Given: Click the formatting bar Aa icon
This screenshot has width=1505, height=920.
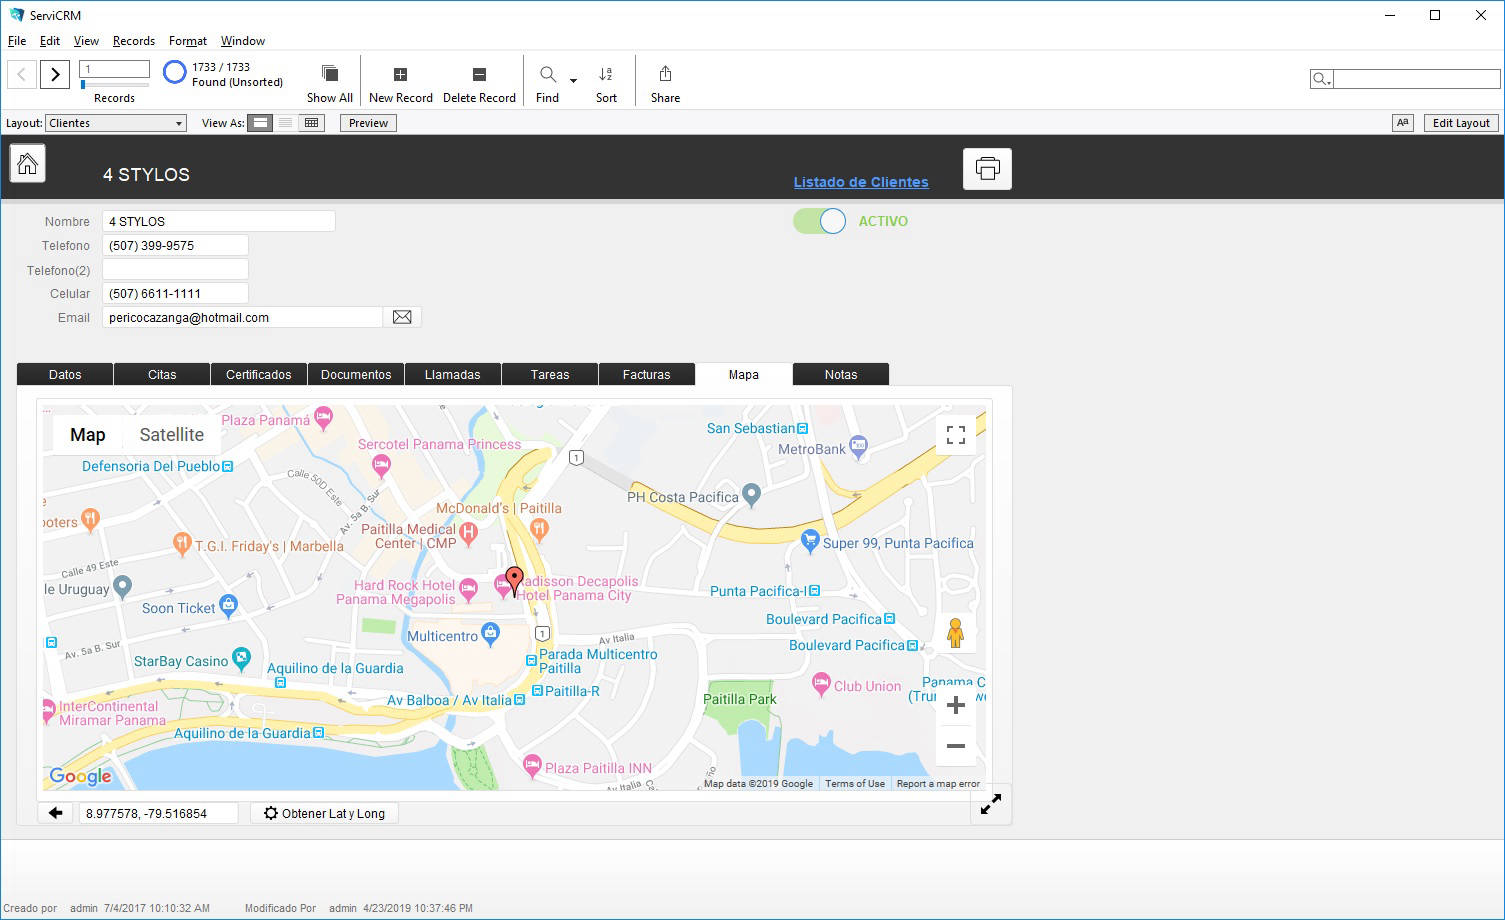Looking at the screenshot, I should click(1402, 123).
